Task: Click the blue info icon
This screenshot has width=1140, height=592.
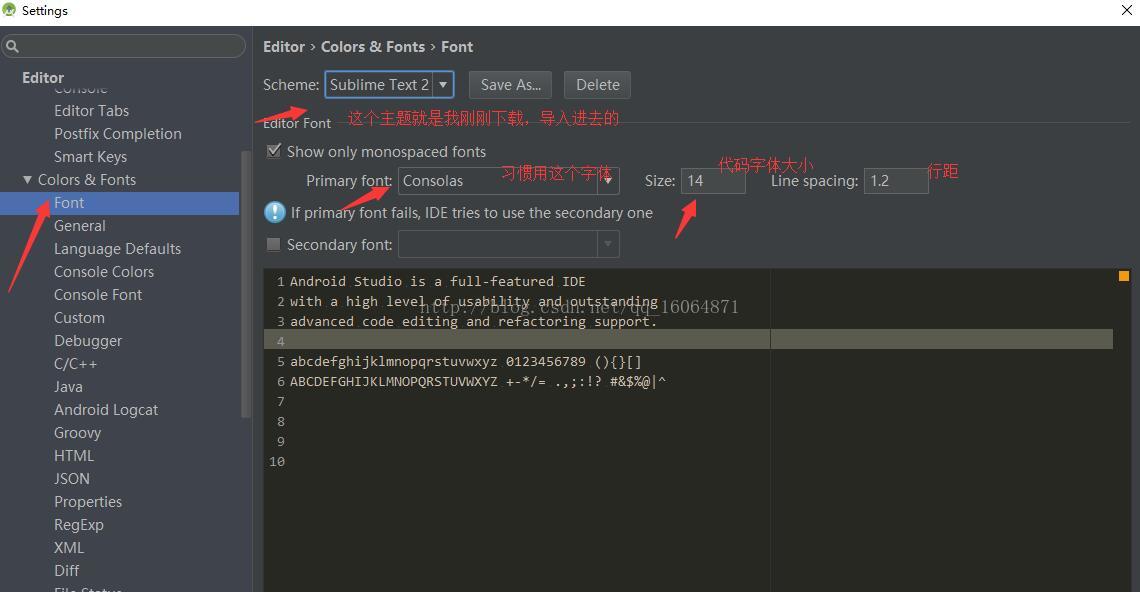Action: 275,212
